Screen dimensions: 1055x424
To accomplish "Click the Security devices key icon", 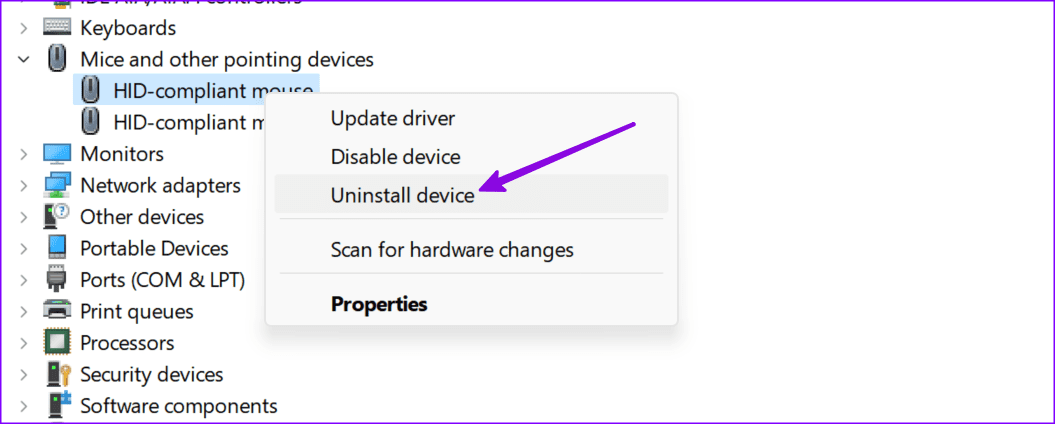I will [57, 374].
